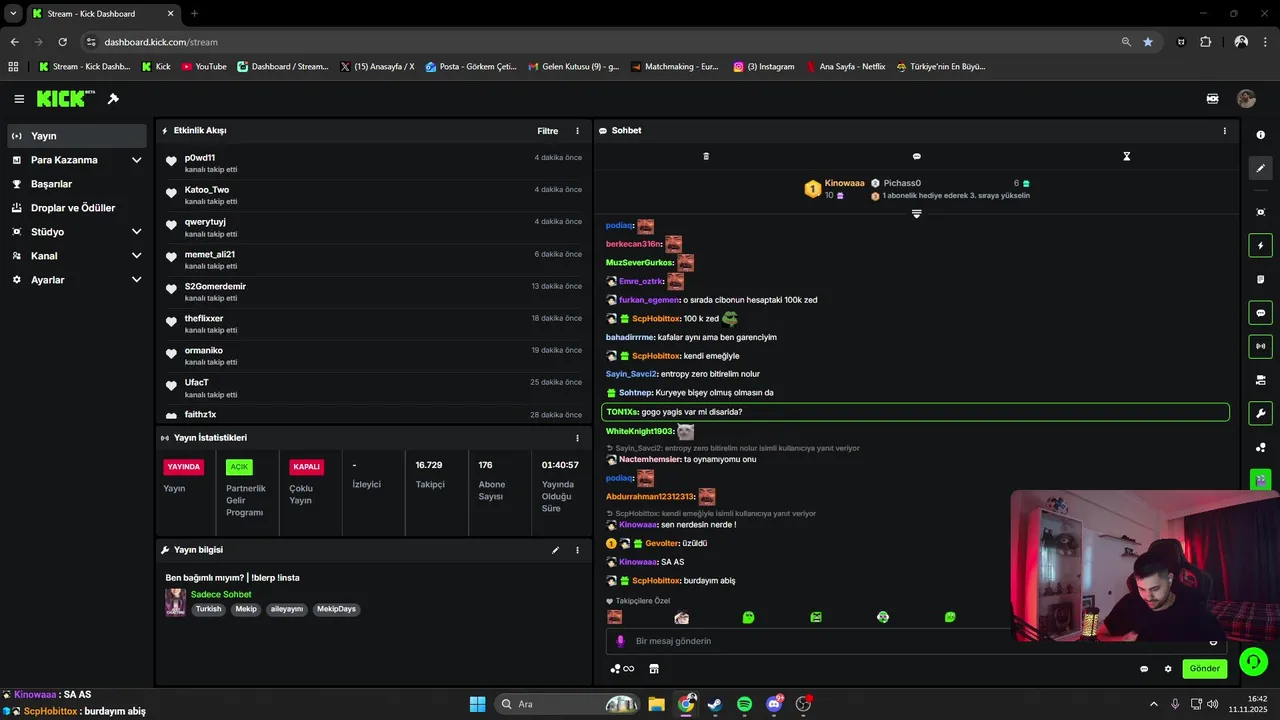
Task: Toggle the chat panel icon in right sidebar
Action: coord(1260,313)
